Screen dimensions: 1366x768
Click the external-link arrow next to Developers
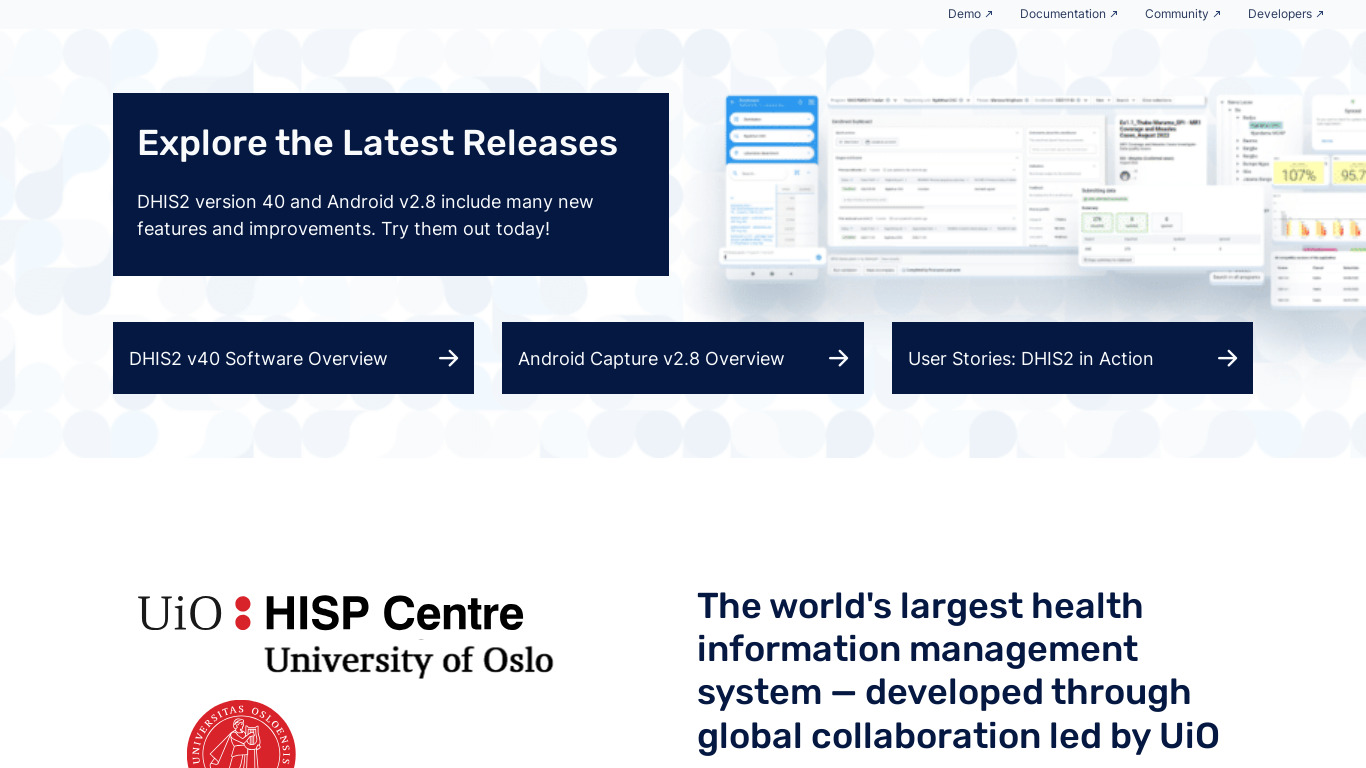1320,14
